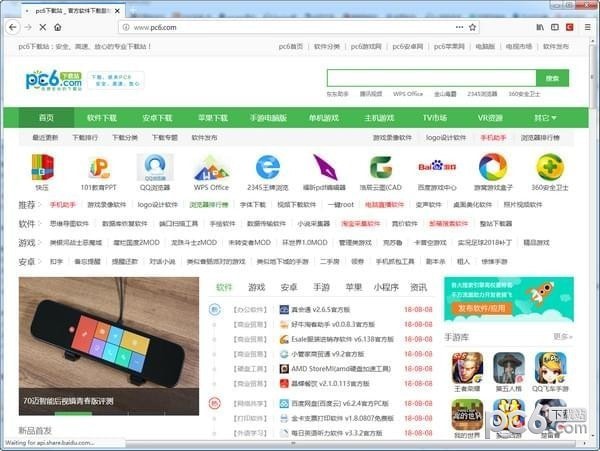This screenshot has height=451, width=600.
Task: Stop loading the page with X button
Action: click(x=42, y=27)
